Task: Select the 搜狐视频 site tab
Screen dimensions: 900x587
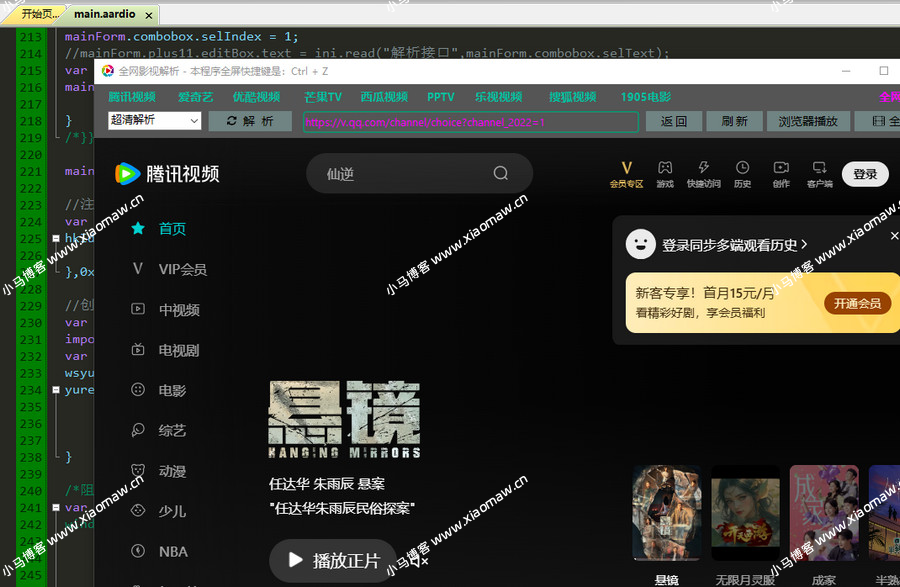Action: (x=572, y=97)
